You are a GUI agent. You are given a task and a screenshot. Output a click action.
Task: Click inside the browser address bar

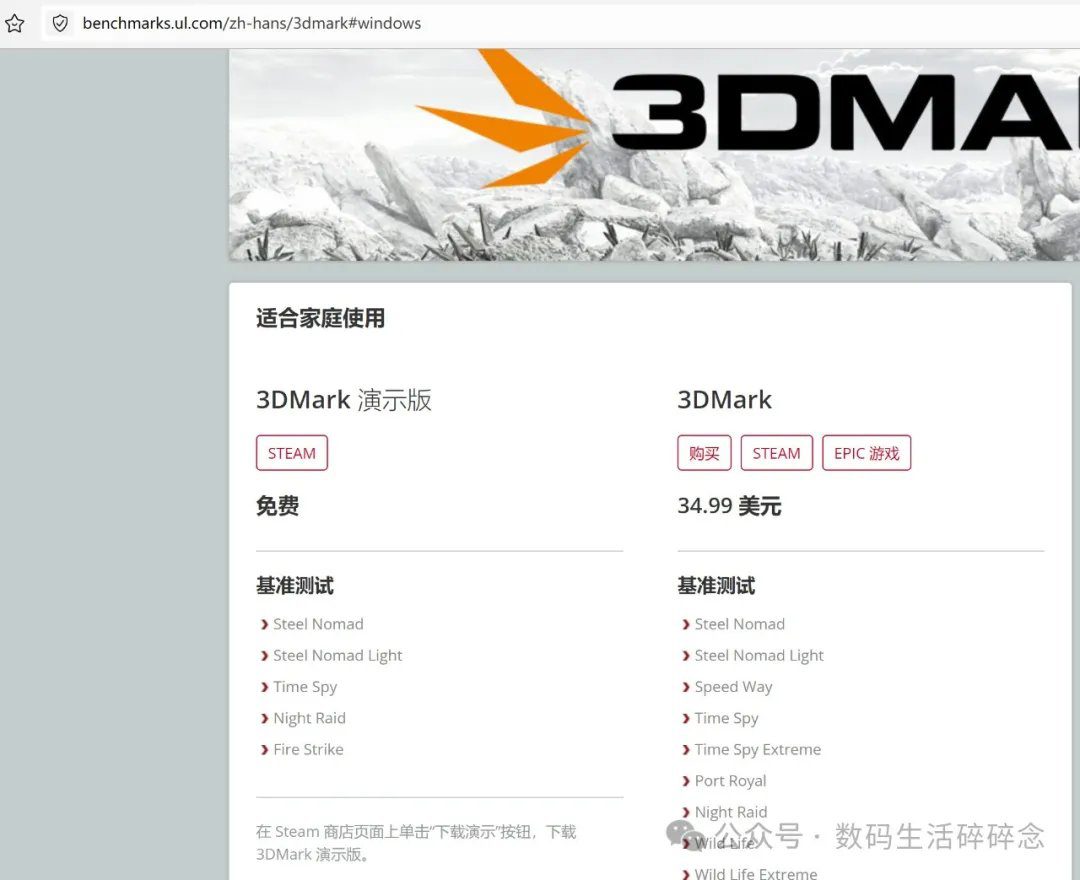click(300, 22)
